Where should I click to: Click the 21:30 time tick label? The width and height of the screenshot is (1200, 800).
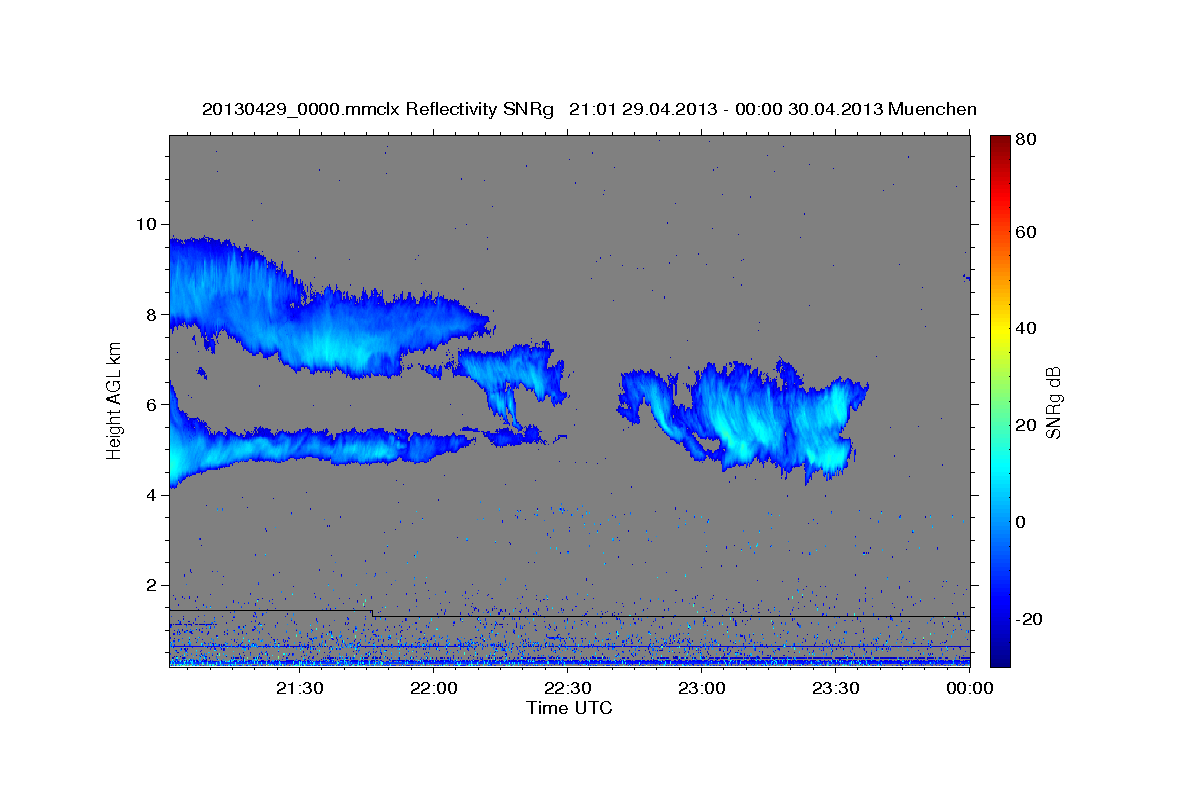point(299,688)
